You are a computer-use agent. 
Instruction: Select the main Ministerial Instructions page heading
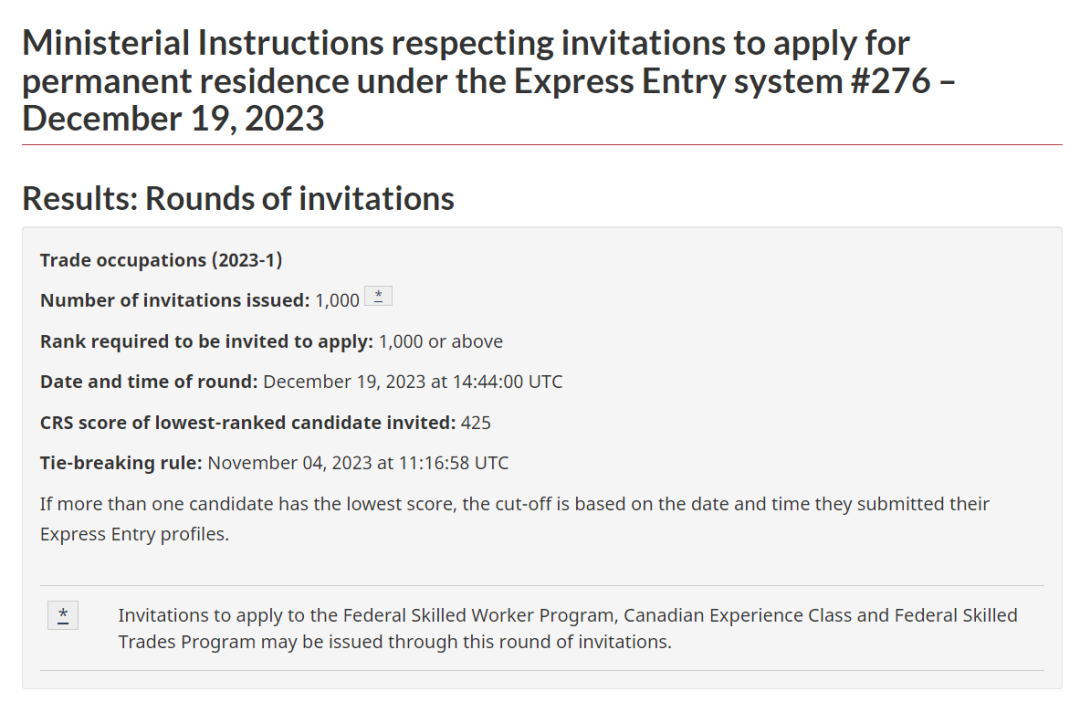point(488,81)
